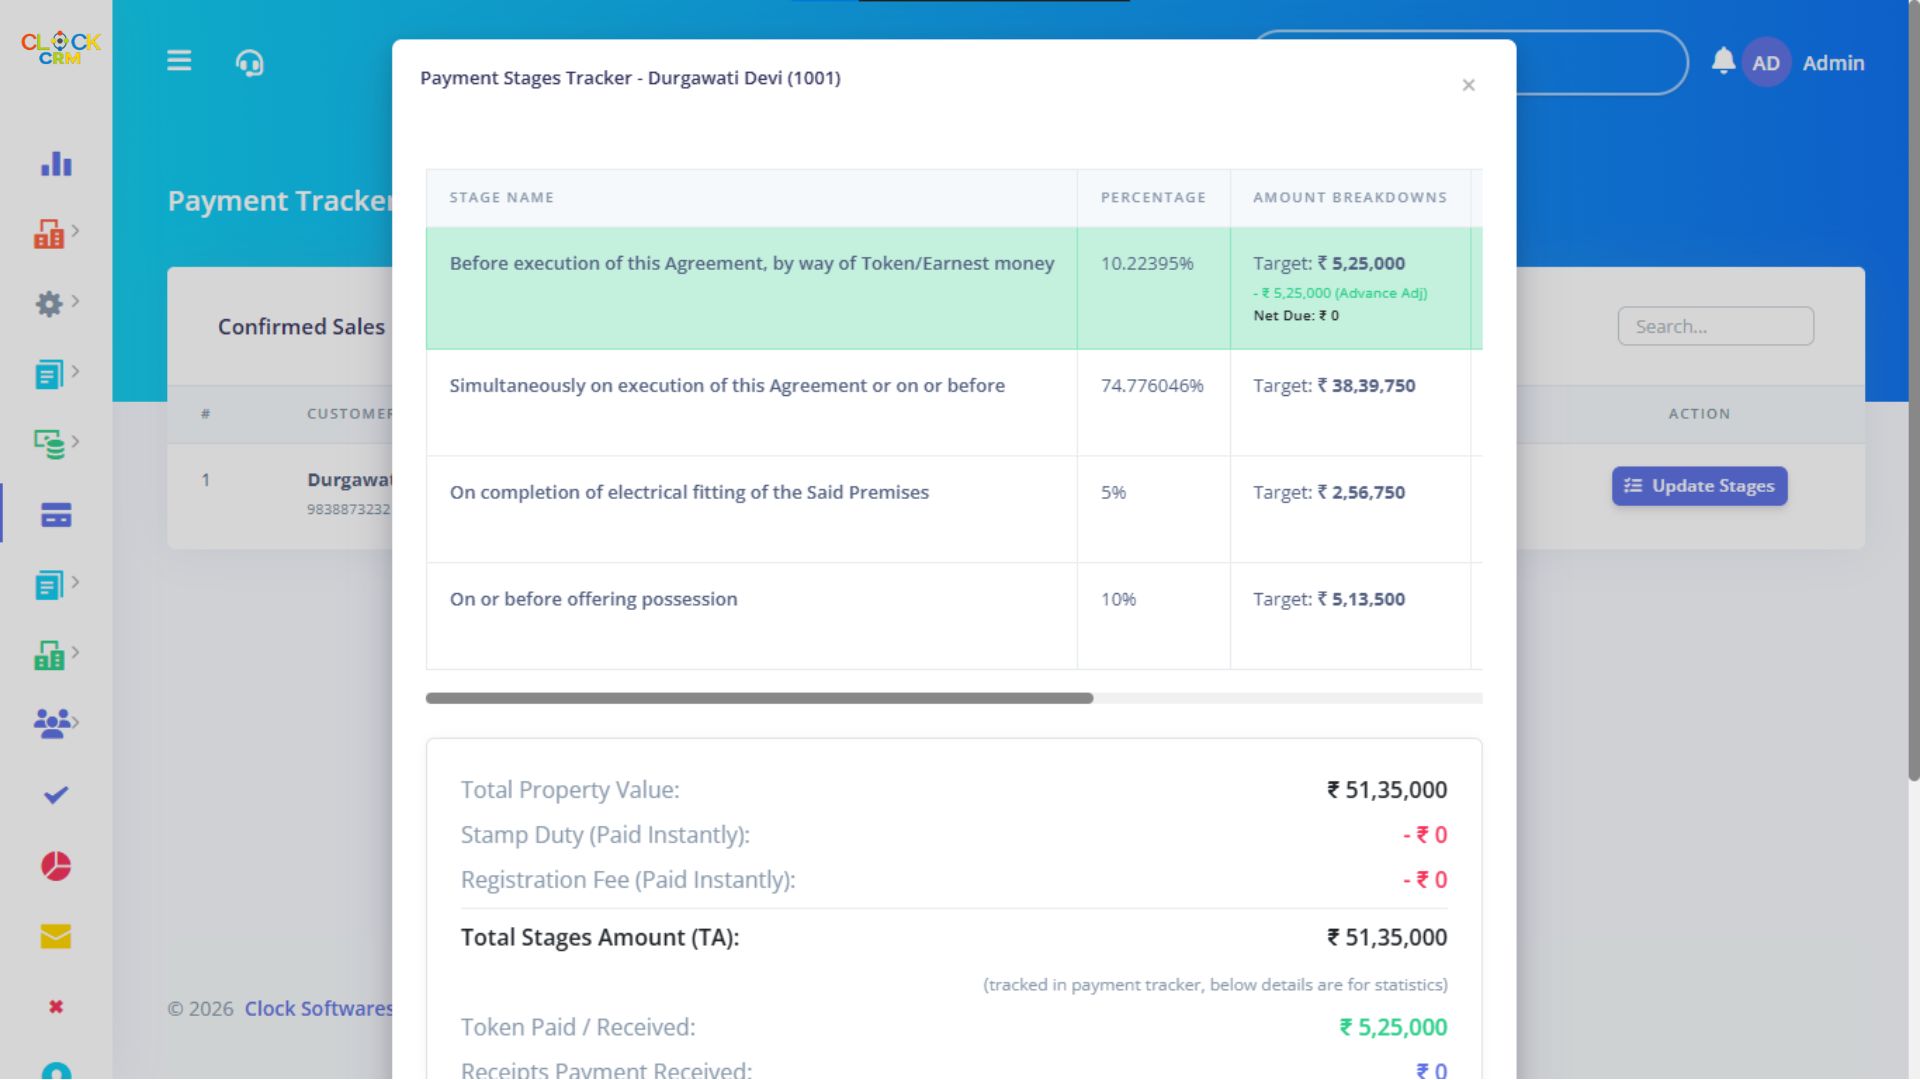Viewport: 1920px width, 1080px height.
Task: Expand chevron beside coins icon
Action: tap(76, 441)
